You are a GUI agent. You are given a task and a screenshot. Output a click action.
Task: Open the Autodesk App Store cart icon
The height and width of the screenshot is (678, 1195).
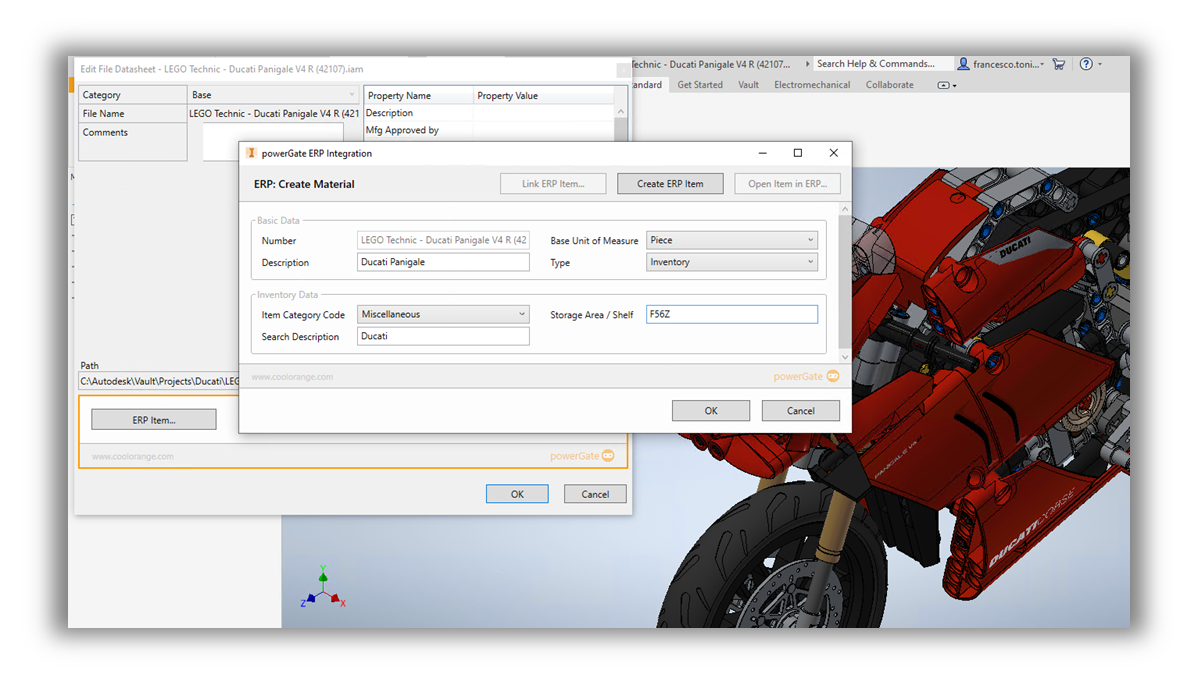(1059, 63)
